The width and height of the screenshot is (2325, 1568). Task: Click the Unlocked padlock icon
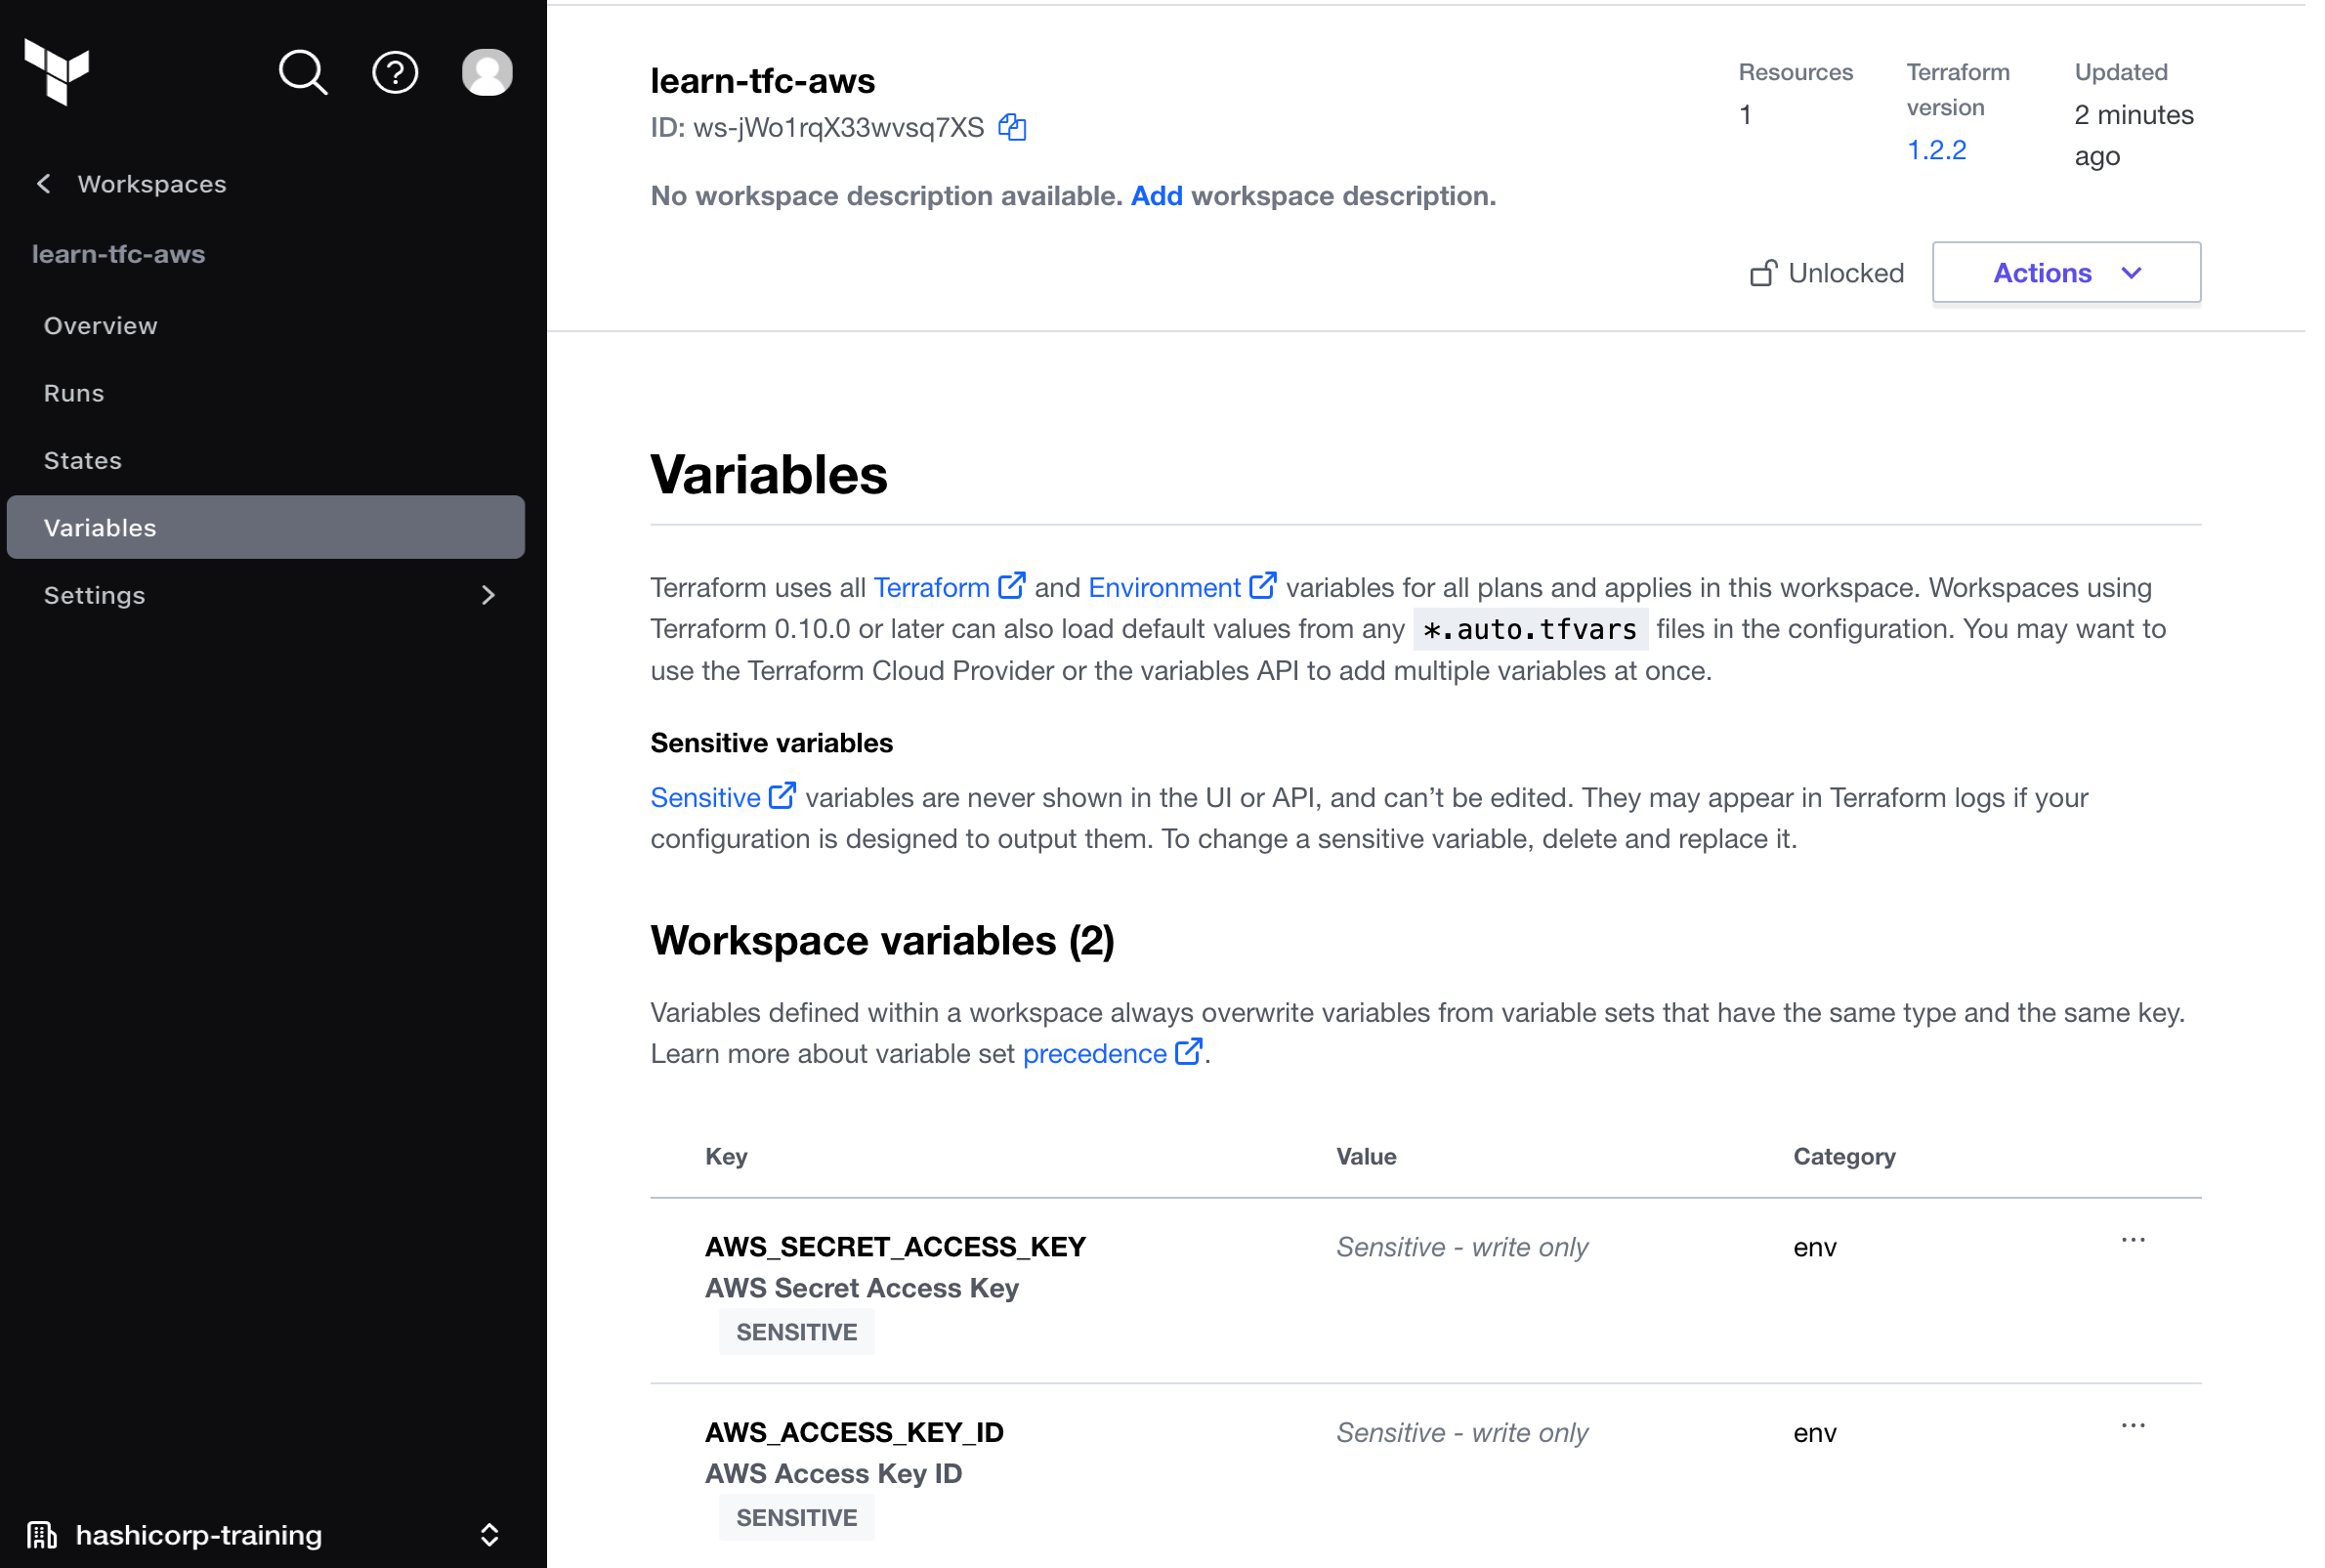point(1763,273)
